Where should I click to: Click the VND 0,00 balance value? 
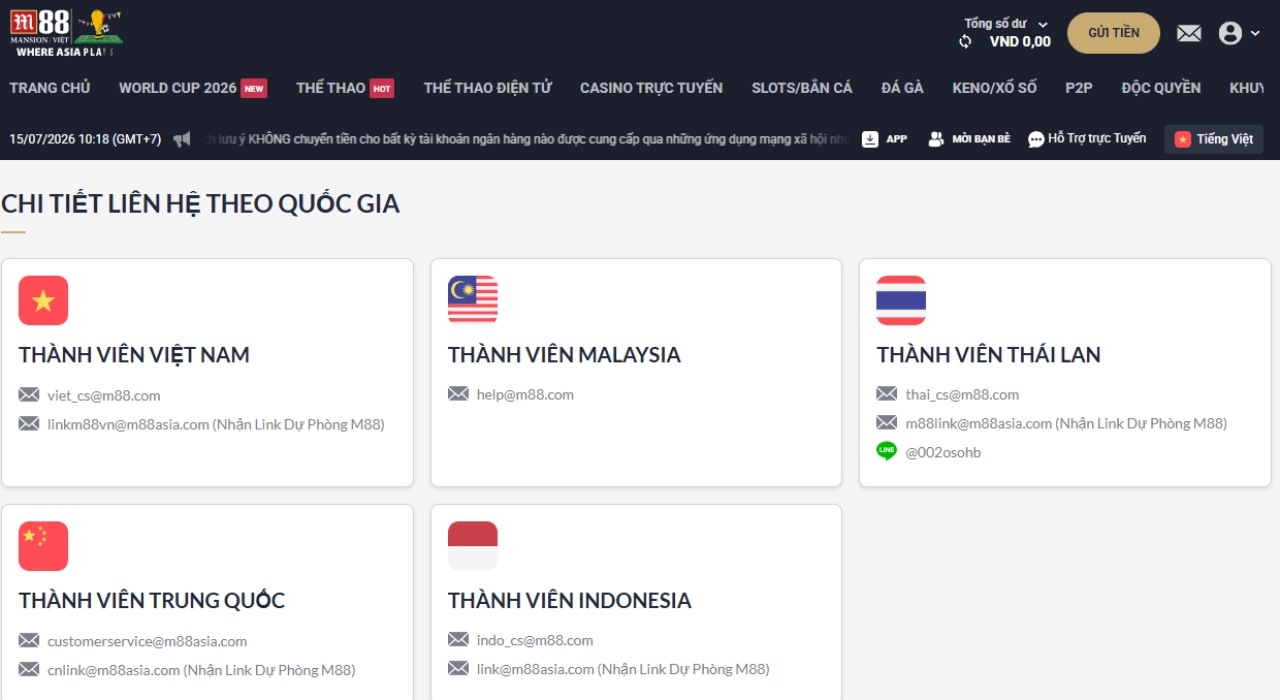[1020, 42]
